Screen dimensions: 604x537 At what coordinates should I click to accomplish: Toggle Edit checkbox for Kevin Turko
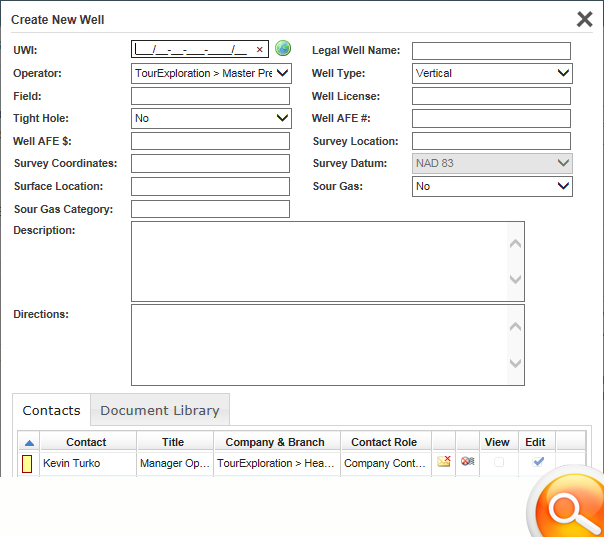point(538,462)
